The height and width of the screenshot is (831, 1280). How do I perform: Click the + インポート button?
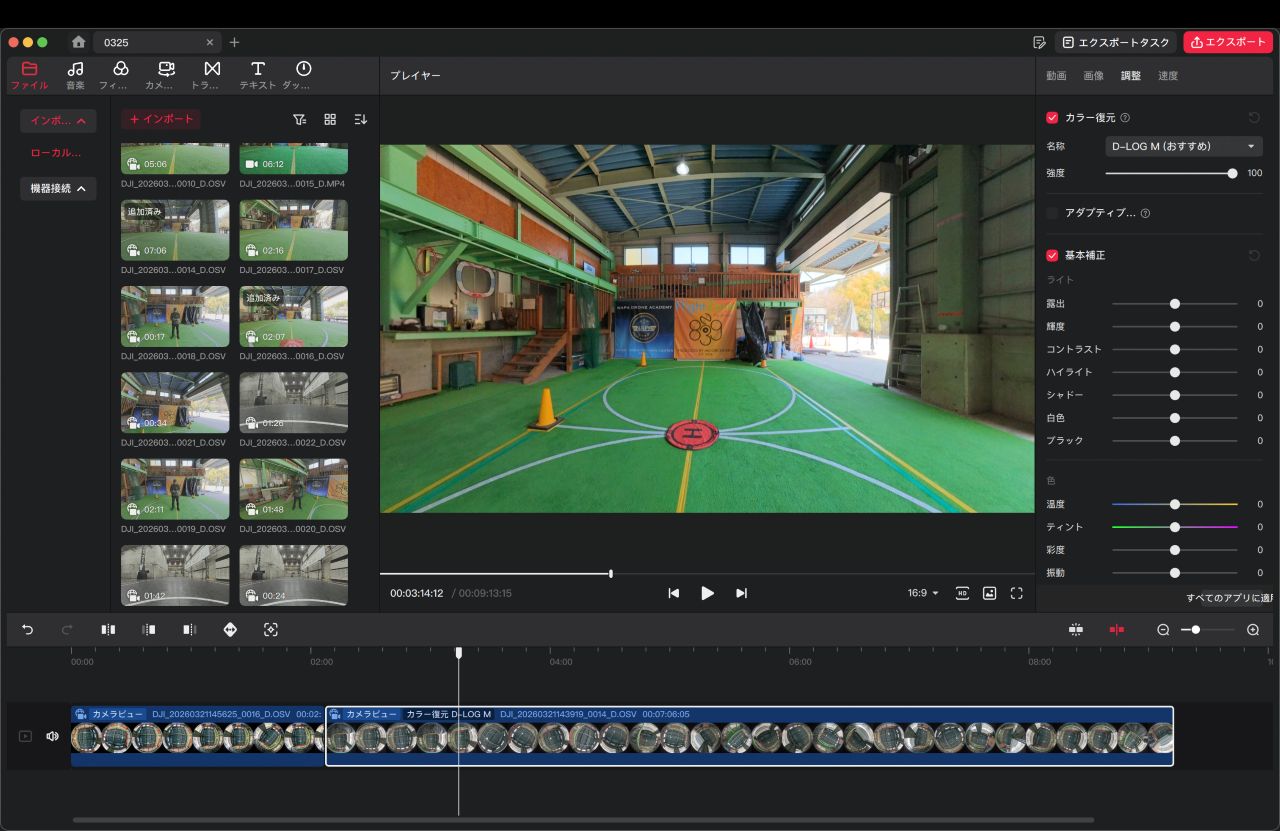click(x=161, y=119)
